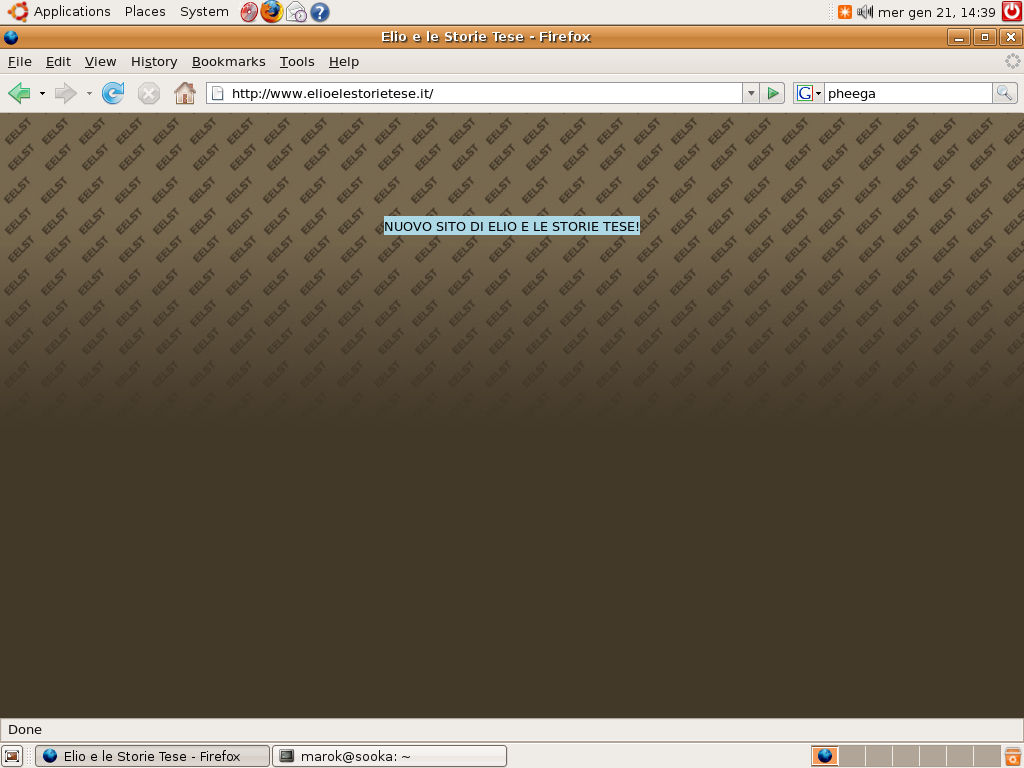Image resolution: width=1024 pixels, height=768 pixels.
Task: Click the green Go button
Action: point(773,93)
